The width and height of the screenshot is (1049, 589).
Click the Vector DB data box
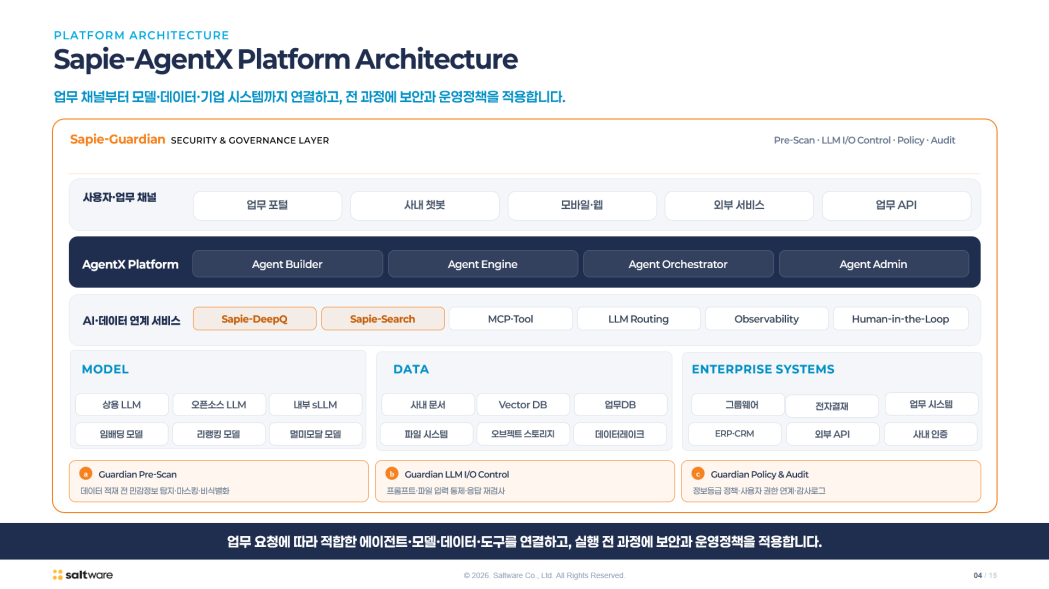[x=523, y=405]
